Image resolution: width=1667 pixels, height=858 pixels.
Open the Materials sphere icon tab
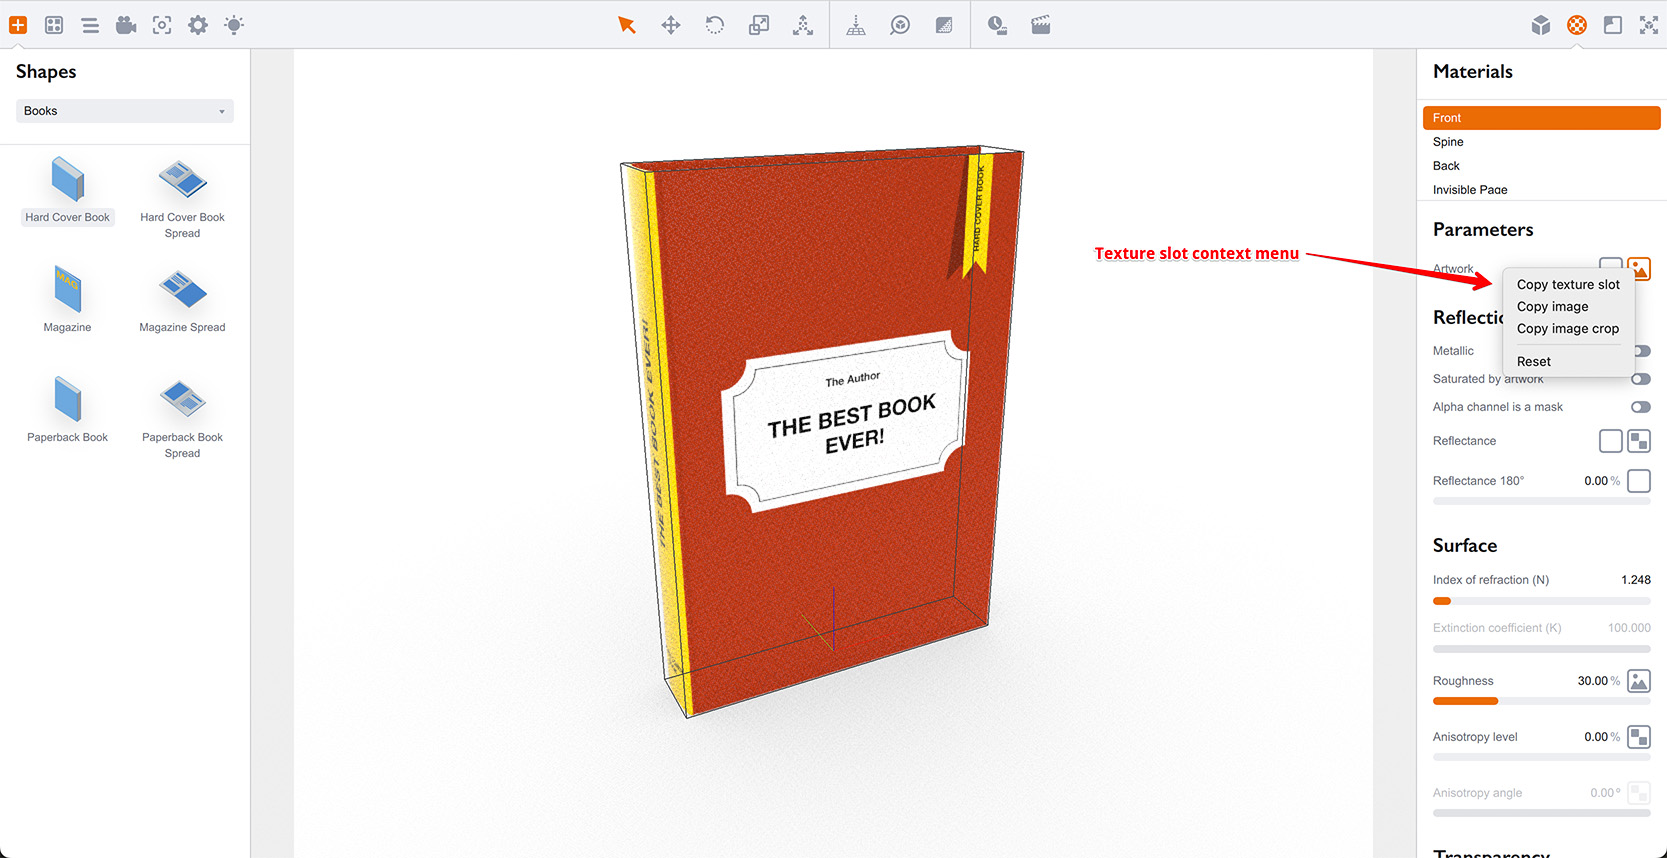[1577, 25]
